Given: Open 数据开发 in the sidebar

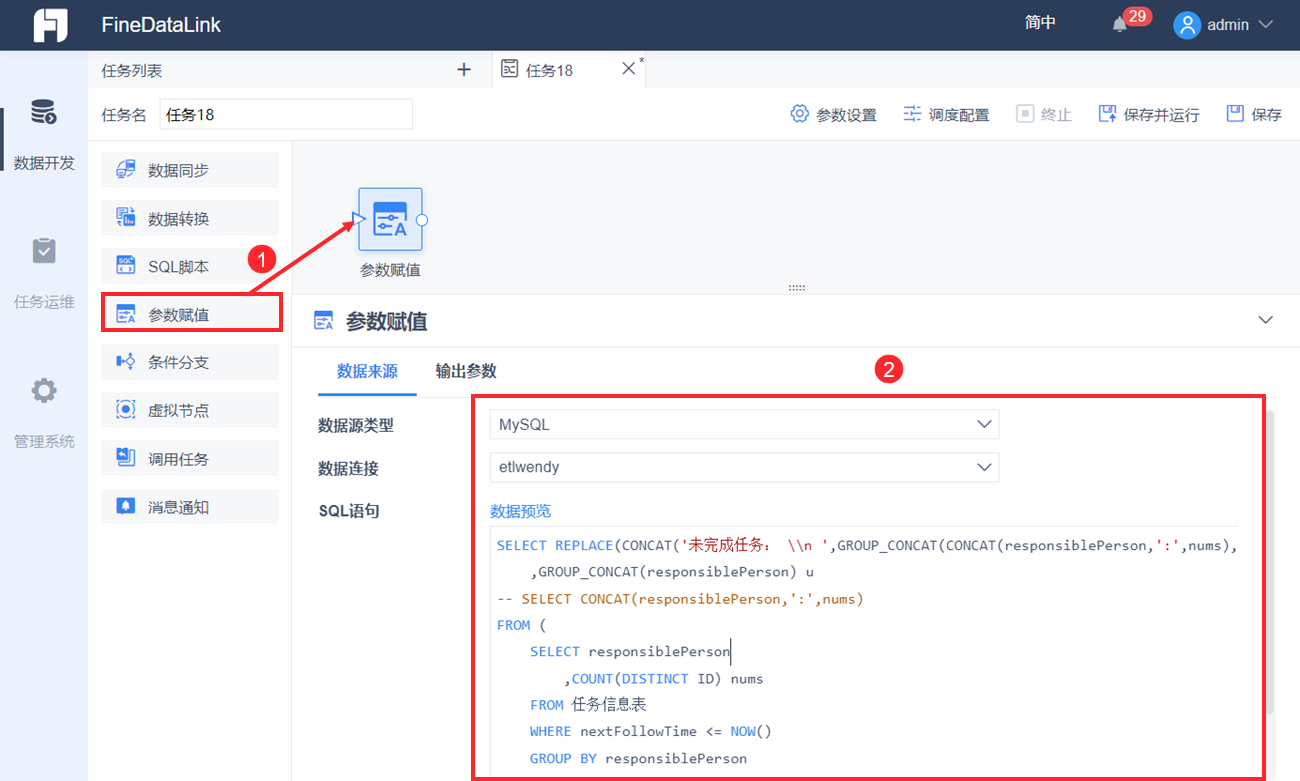Looking at the screenshot, I should 44,133.
